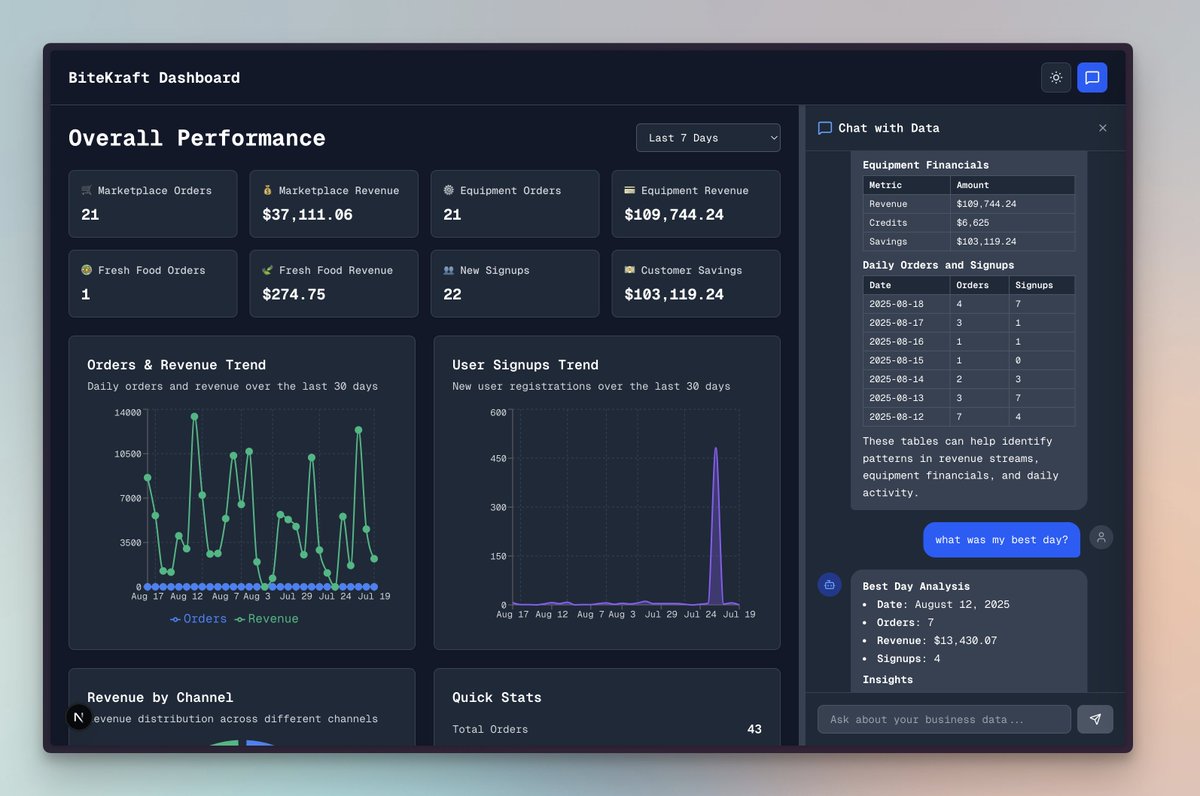Click the N logo circle at bottom-left
Screen dimensions: 1200x796
pos(78,717)
